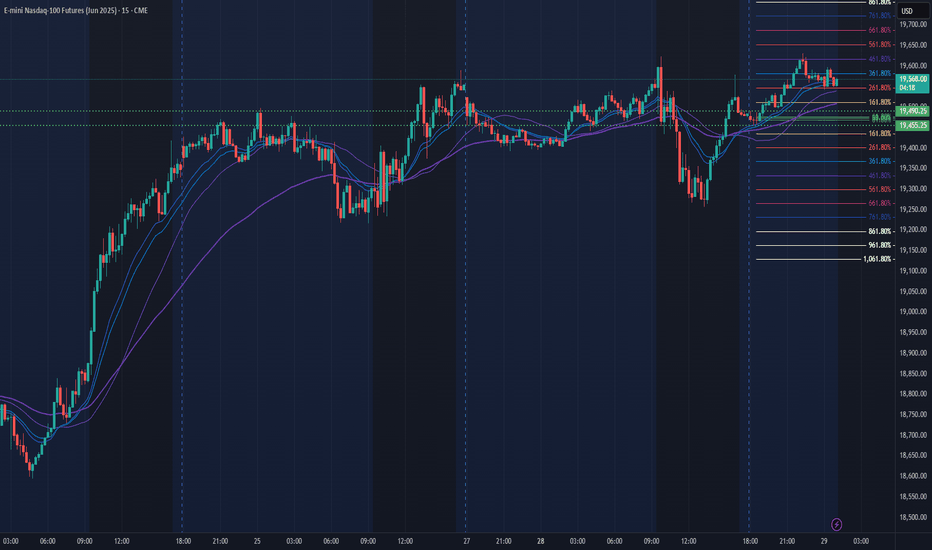This screenshot has width=932, height=550.
Task: Click date 27 on time axis
Action: [467, 541]
